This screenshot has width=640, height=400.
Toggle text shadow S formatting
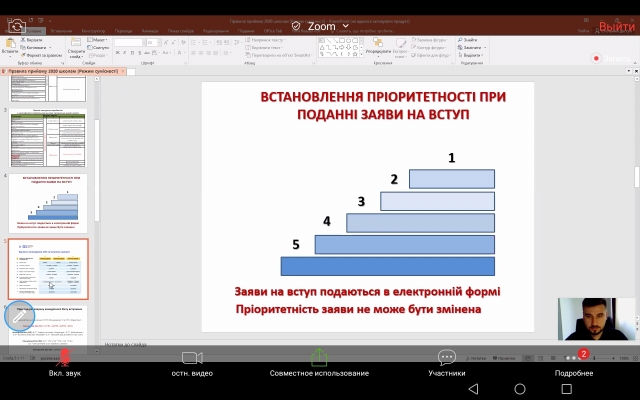[140, 53]
